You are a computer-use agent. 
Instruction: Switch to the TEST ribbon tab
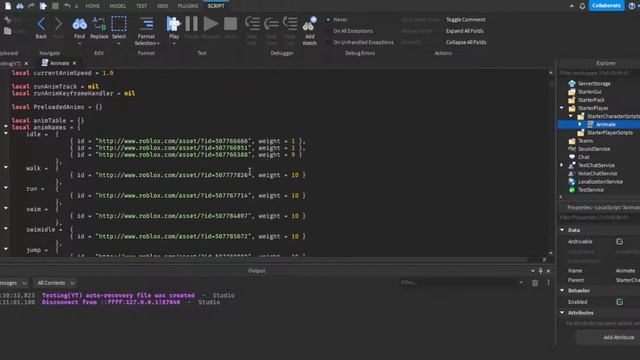142,6
